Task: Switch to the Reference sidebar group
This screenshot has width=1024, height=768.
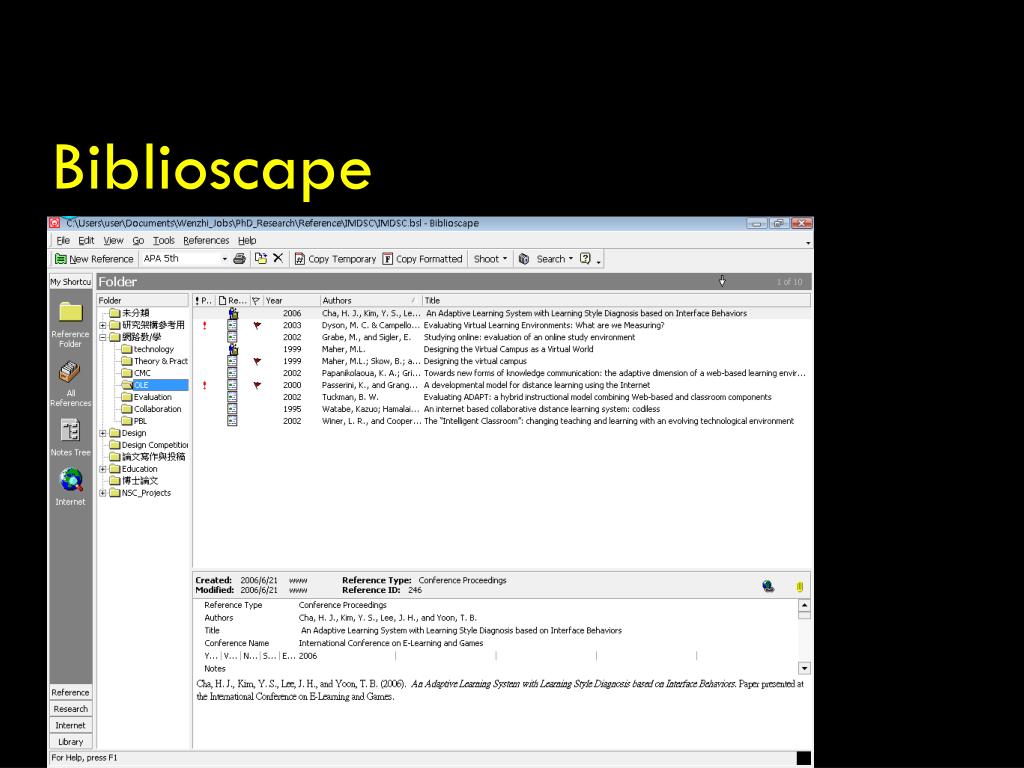Action: pyautogui.click(x=71, y=692)
